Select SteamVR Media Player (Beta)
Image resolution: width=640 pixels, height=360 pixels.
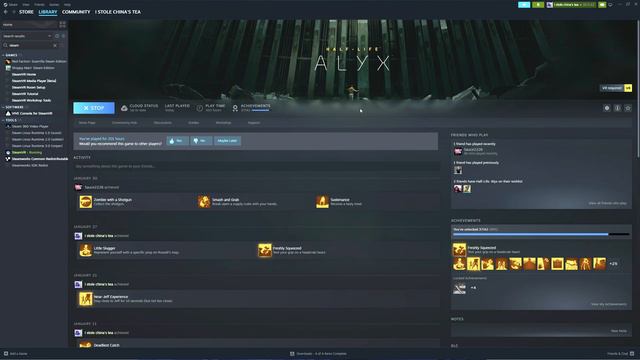[x=34, y=81]
